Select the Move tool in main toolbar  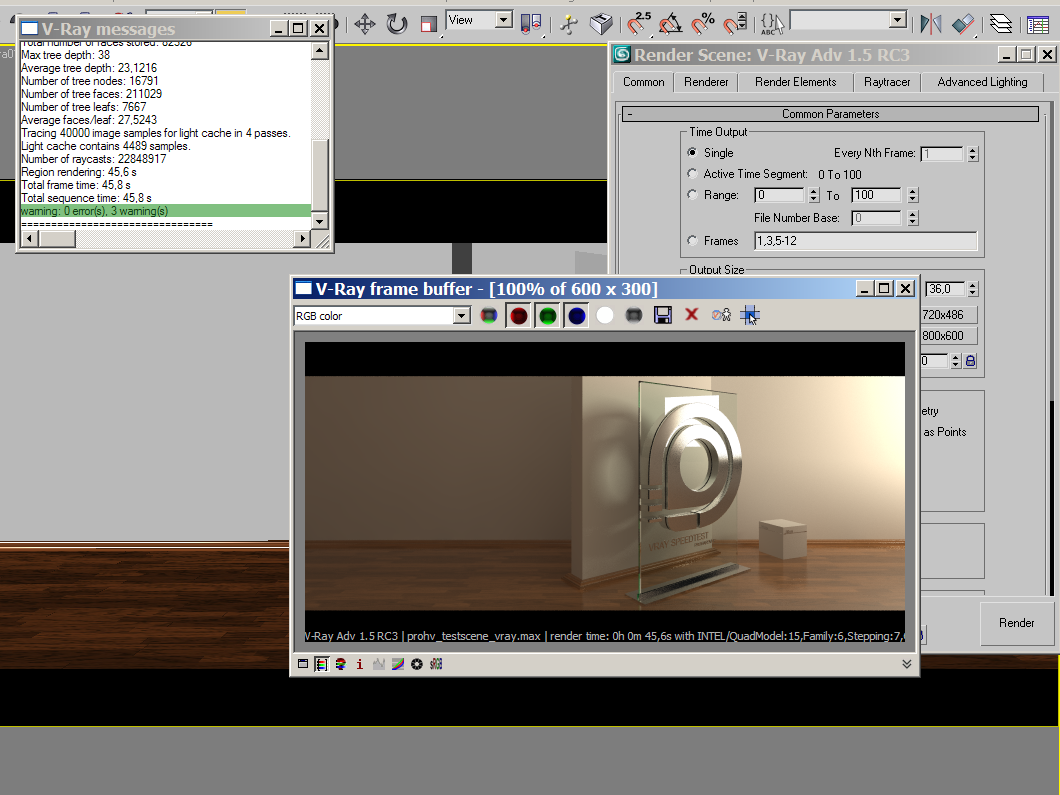[365, 25]
